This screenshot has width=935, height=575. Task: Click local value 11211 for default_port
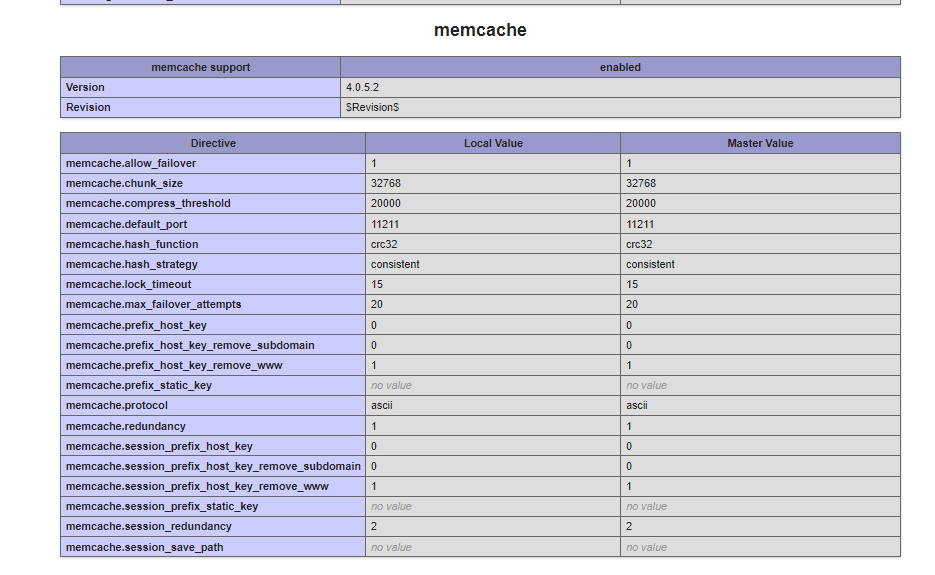[385, 224]
